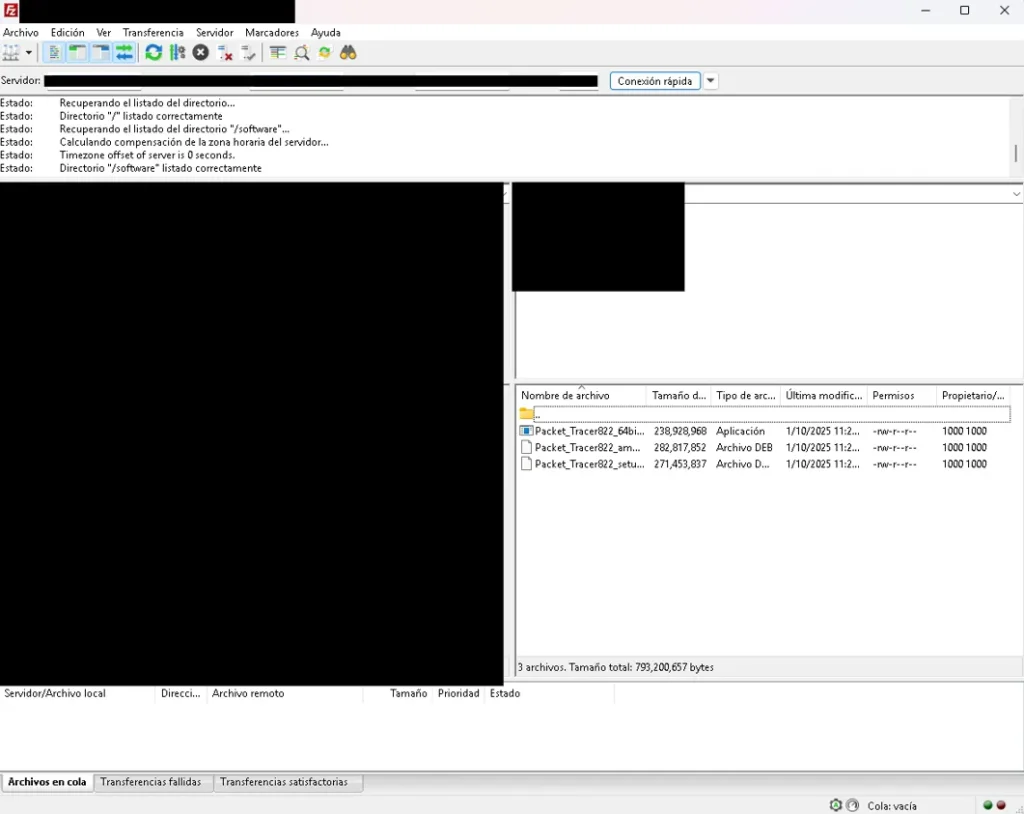Toggle the local directory tree view
The image size is (1024, 814).
(78, 53)
